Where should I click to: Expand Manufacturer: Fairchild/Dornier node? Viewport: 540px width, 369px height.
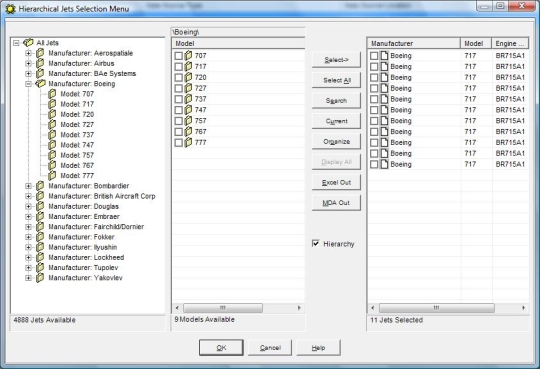[29, 227]
